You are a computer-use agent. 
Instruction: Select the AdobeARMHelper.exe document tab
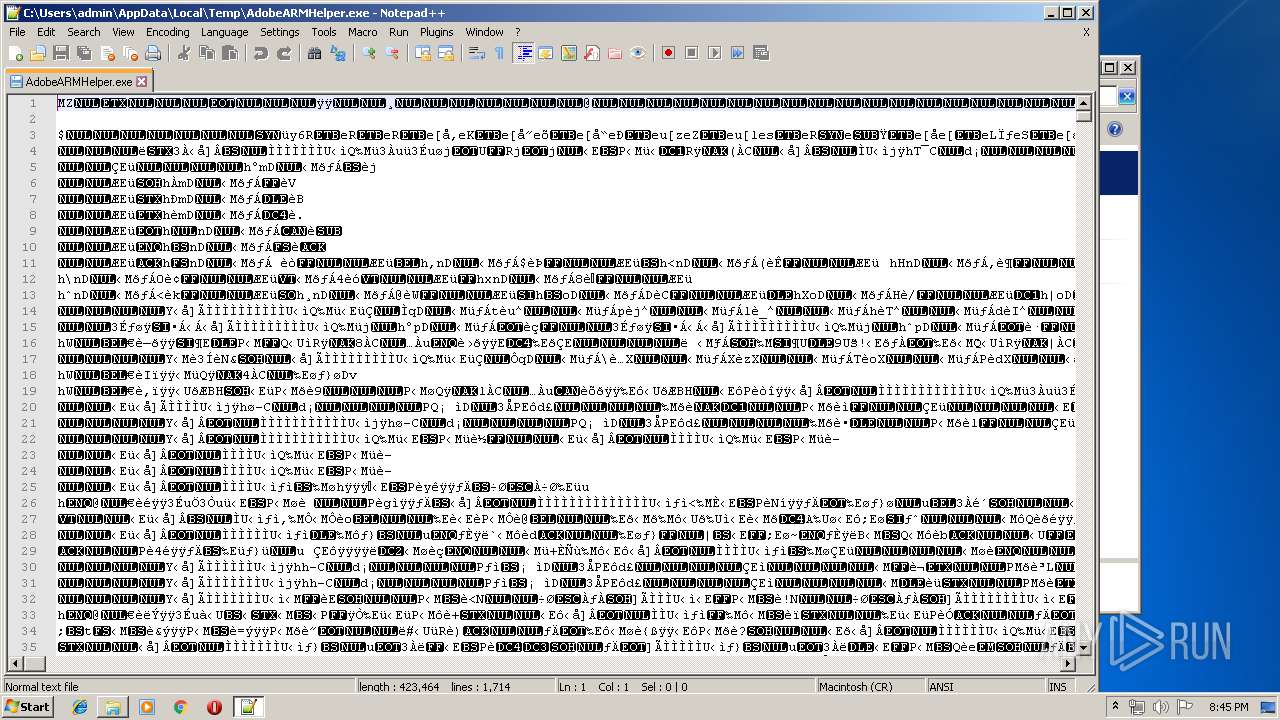coord(78,81)
